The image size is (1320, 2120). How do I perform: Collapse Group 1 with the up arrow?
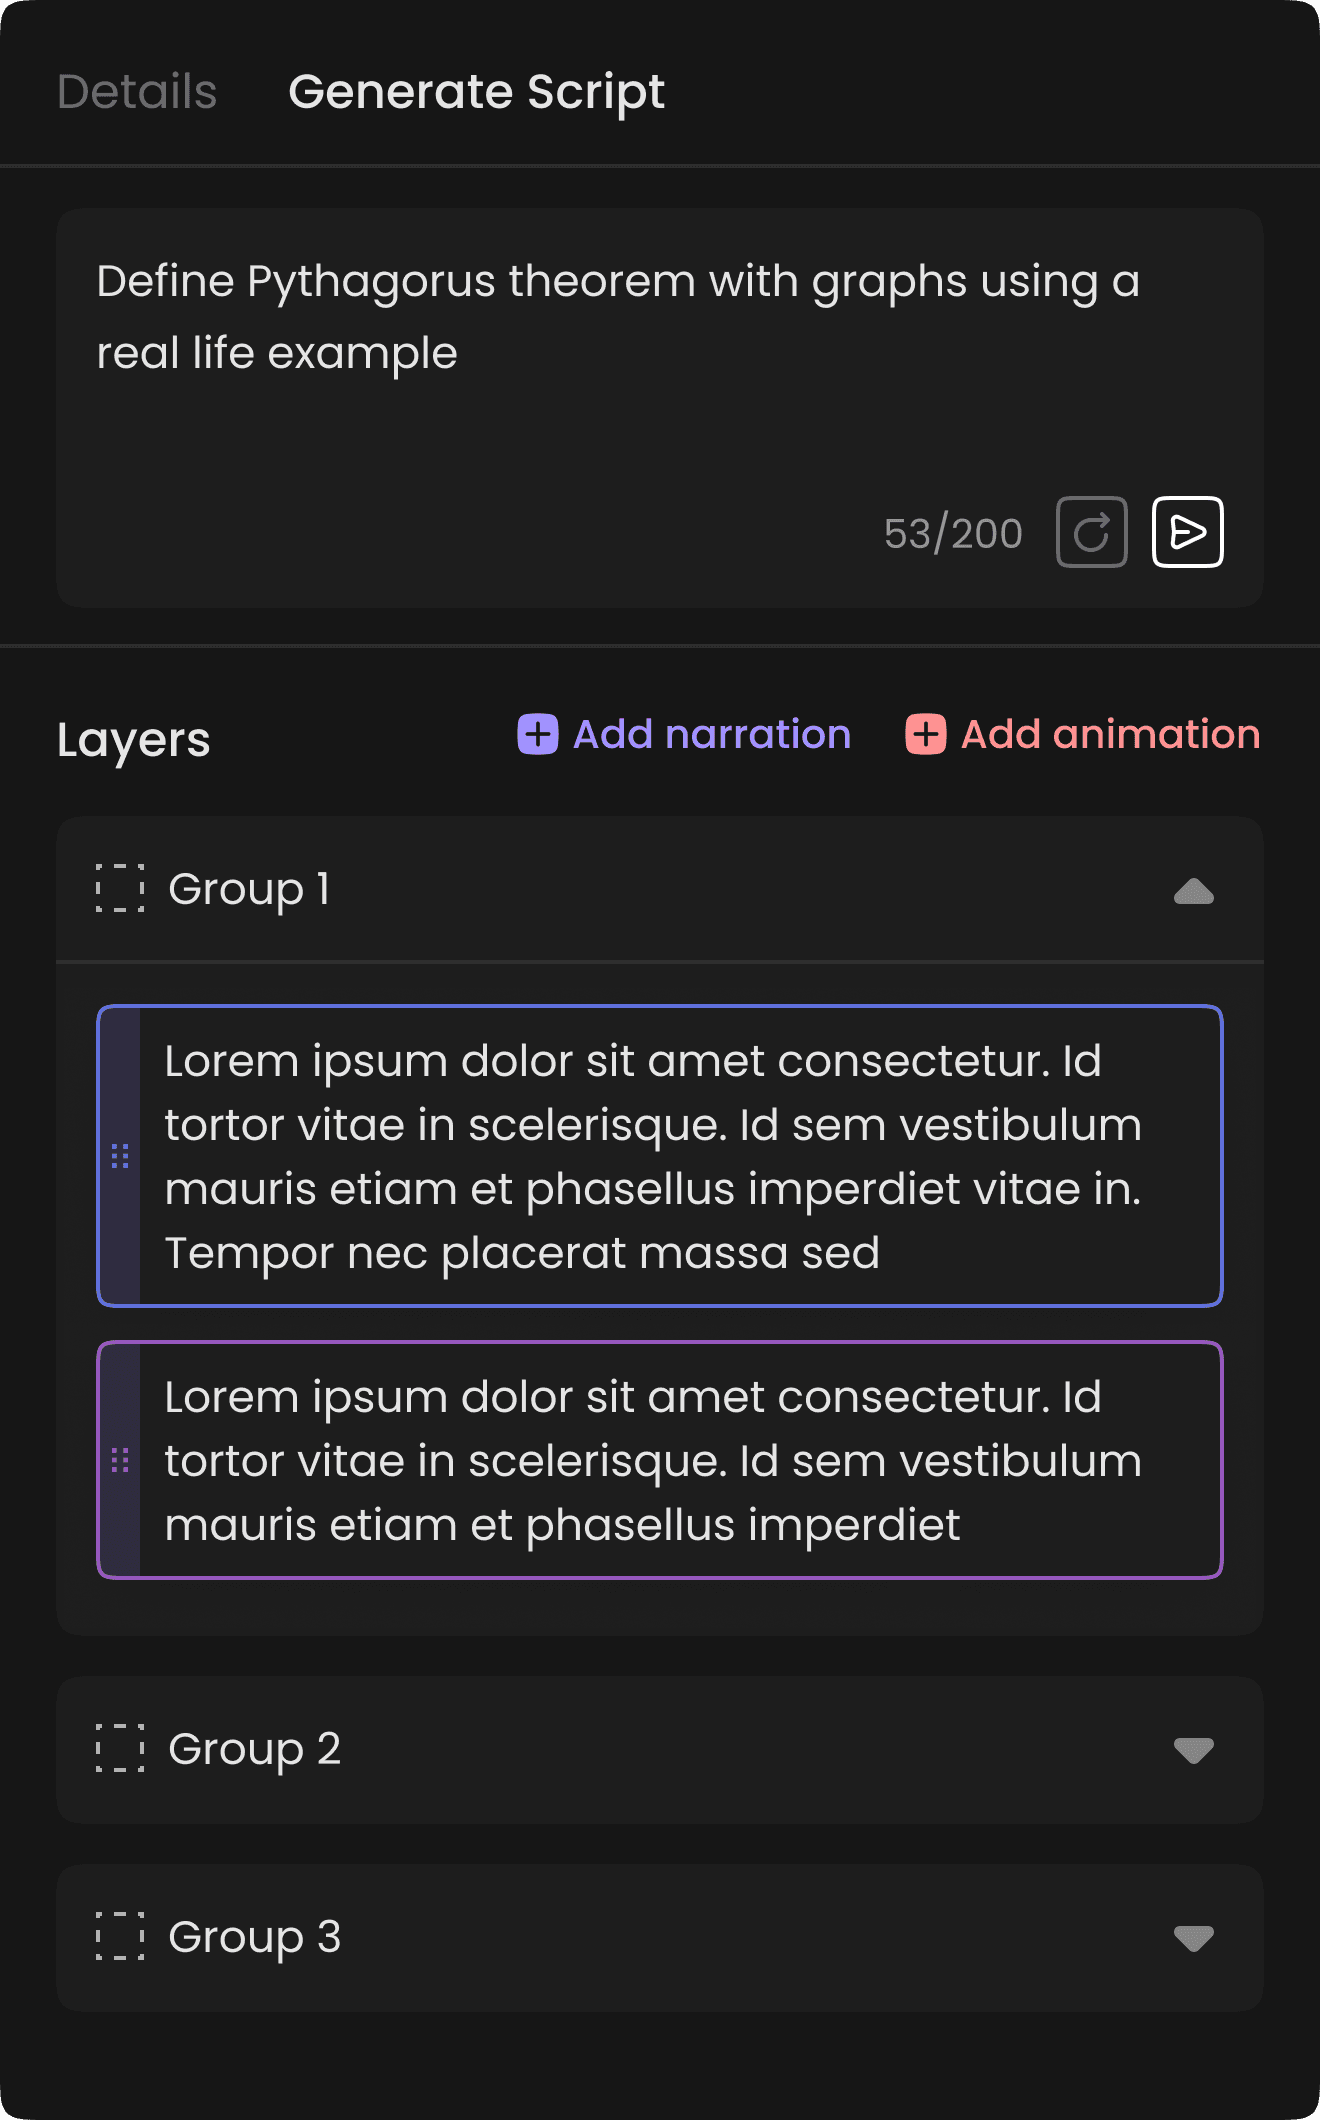pyautogui.click(x=1194, y=891)
